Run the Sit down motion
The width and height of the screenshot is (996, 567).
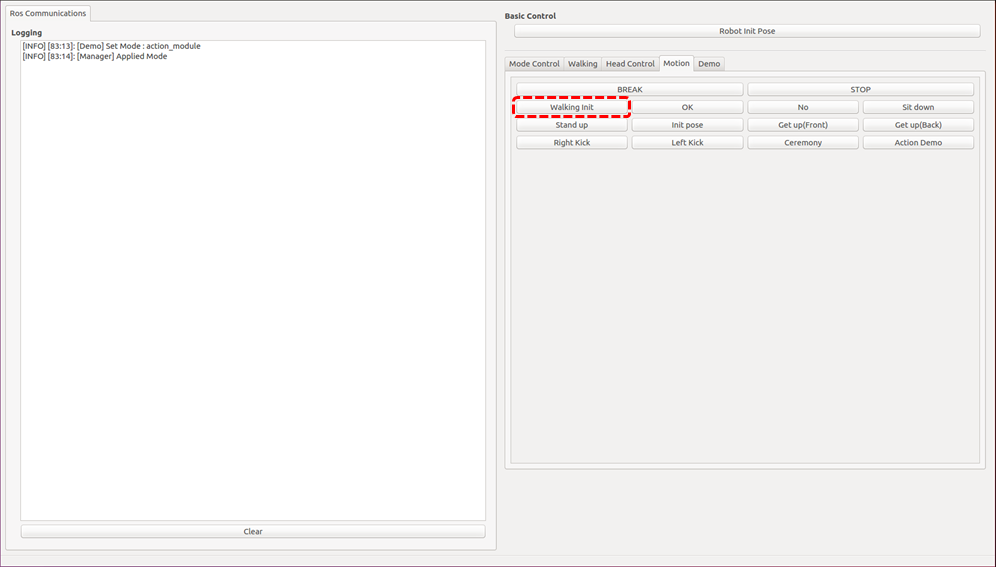919,107
